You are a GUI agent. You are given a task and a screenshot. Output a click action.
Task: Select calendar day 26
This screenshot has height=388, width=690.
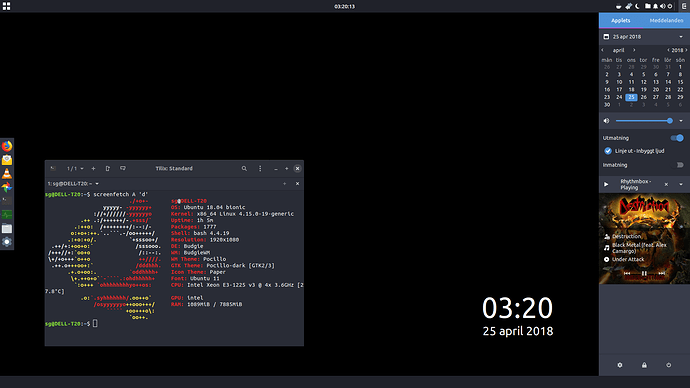(643, 97)
